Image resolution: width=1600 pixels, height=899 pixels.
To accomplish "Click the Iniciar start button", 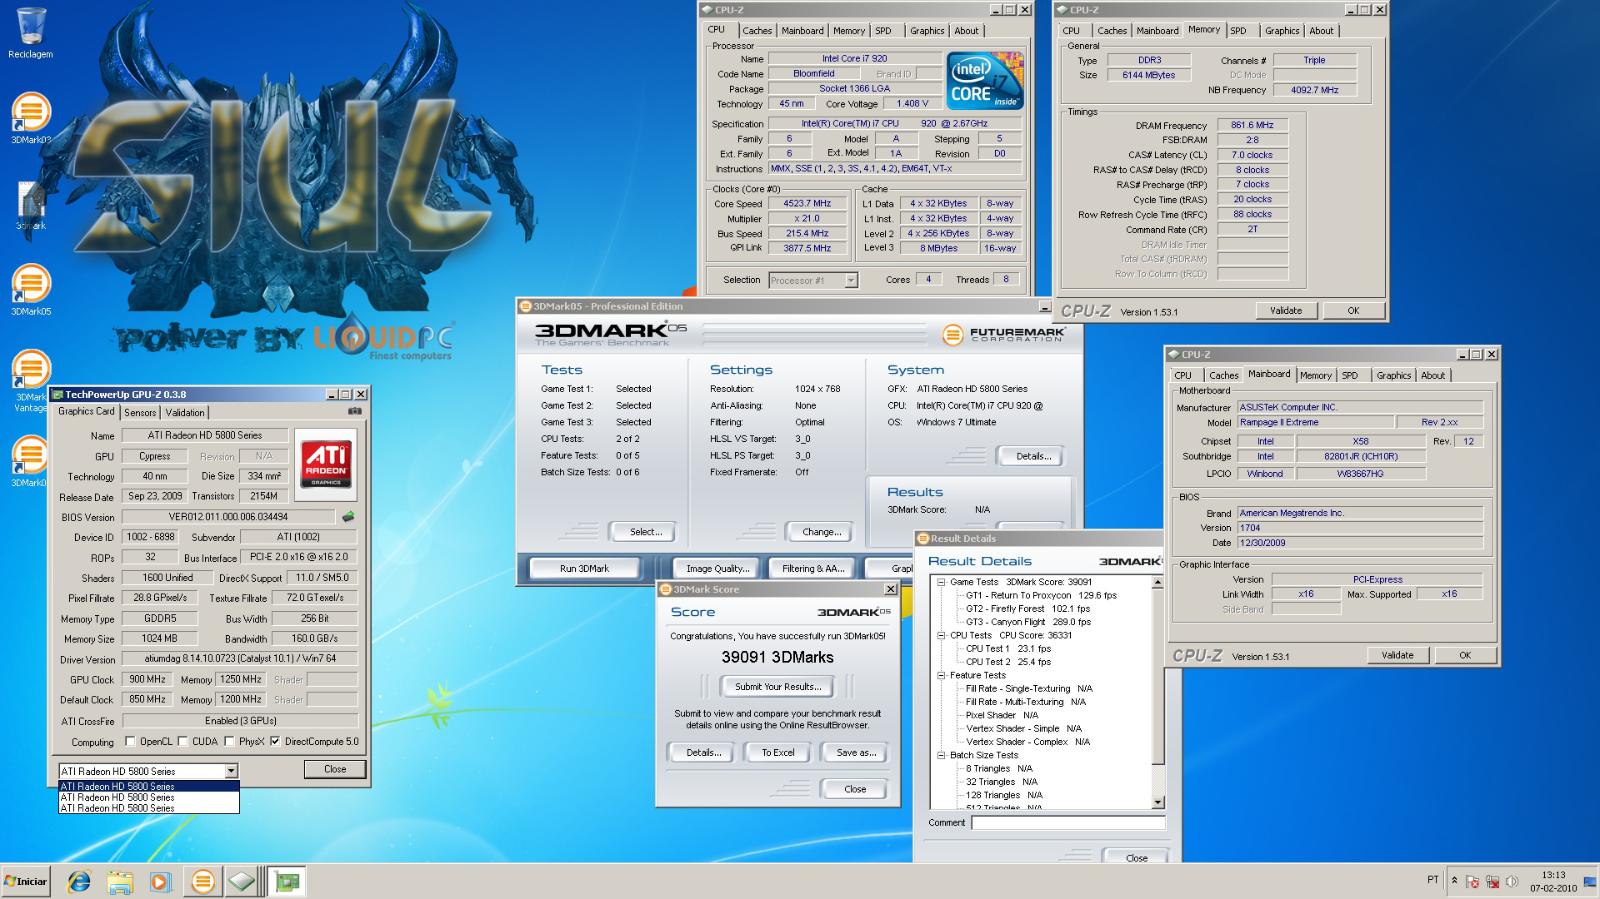I will 26,881.
